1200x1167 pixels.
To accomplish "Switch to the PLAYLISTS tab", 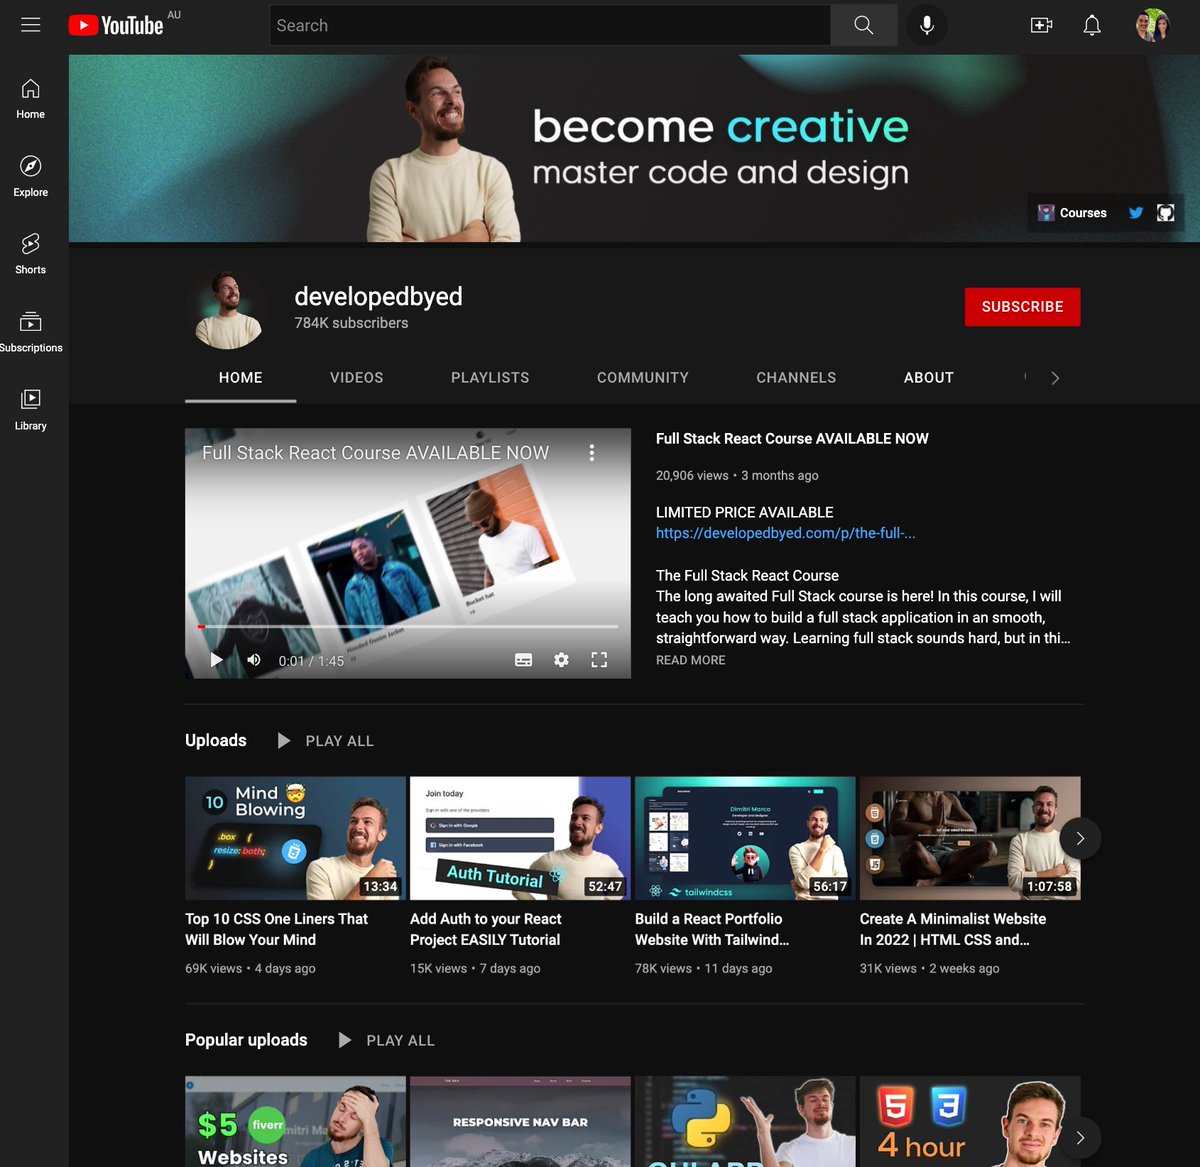I will click(x=490, y=378).
